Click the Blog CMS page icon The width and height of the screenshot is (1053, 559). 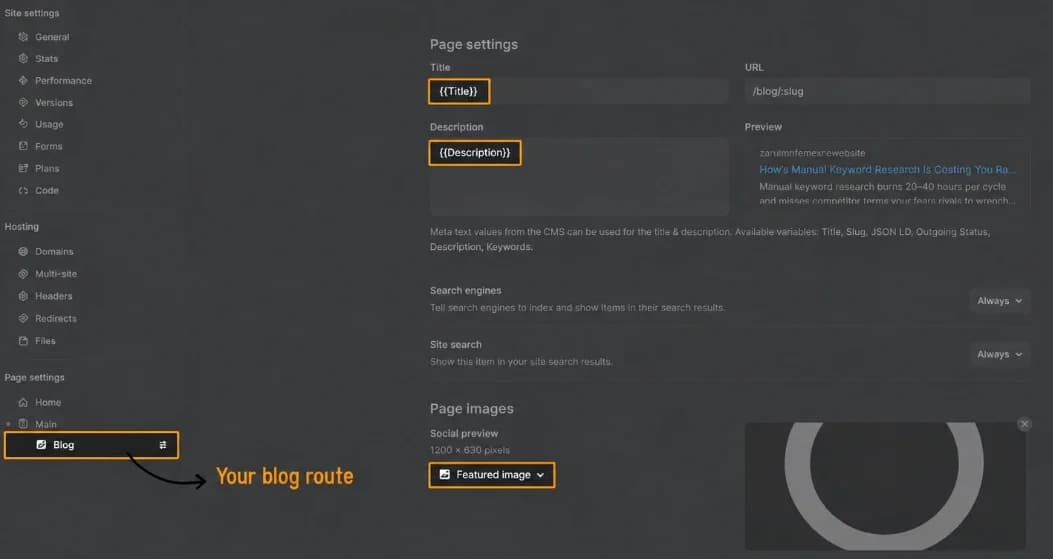coord(41,445)
